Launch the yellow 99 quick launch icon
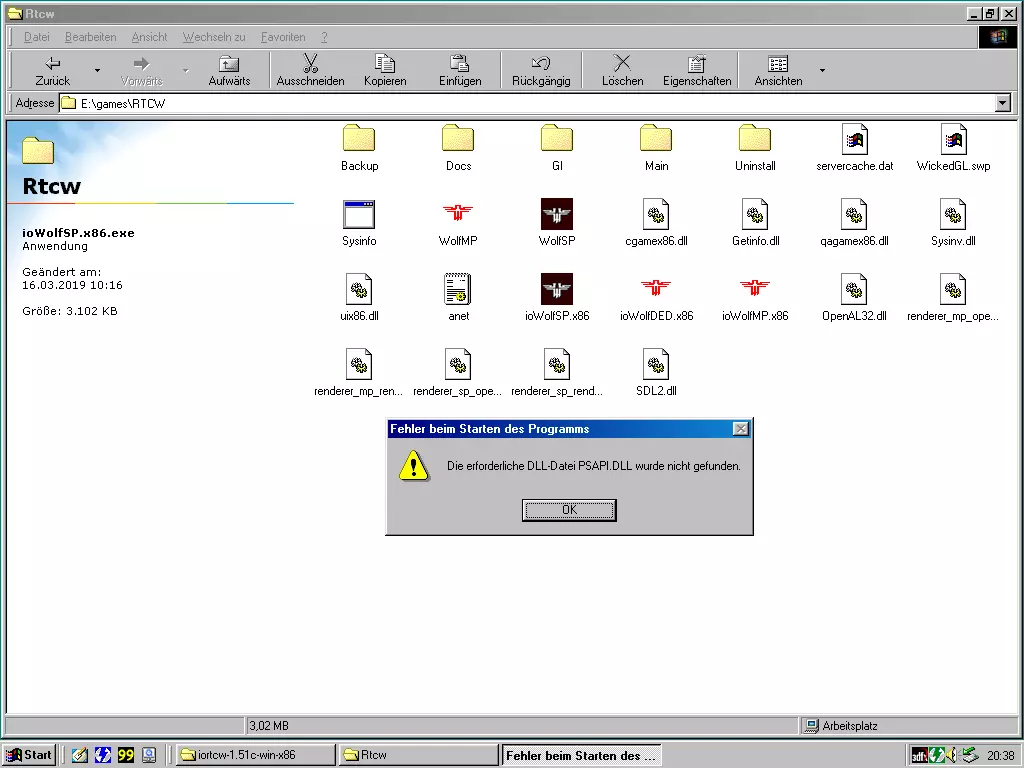This screenshot has width=1024, height=768. point(126,755)
